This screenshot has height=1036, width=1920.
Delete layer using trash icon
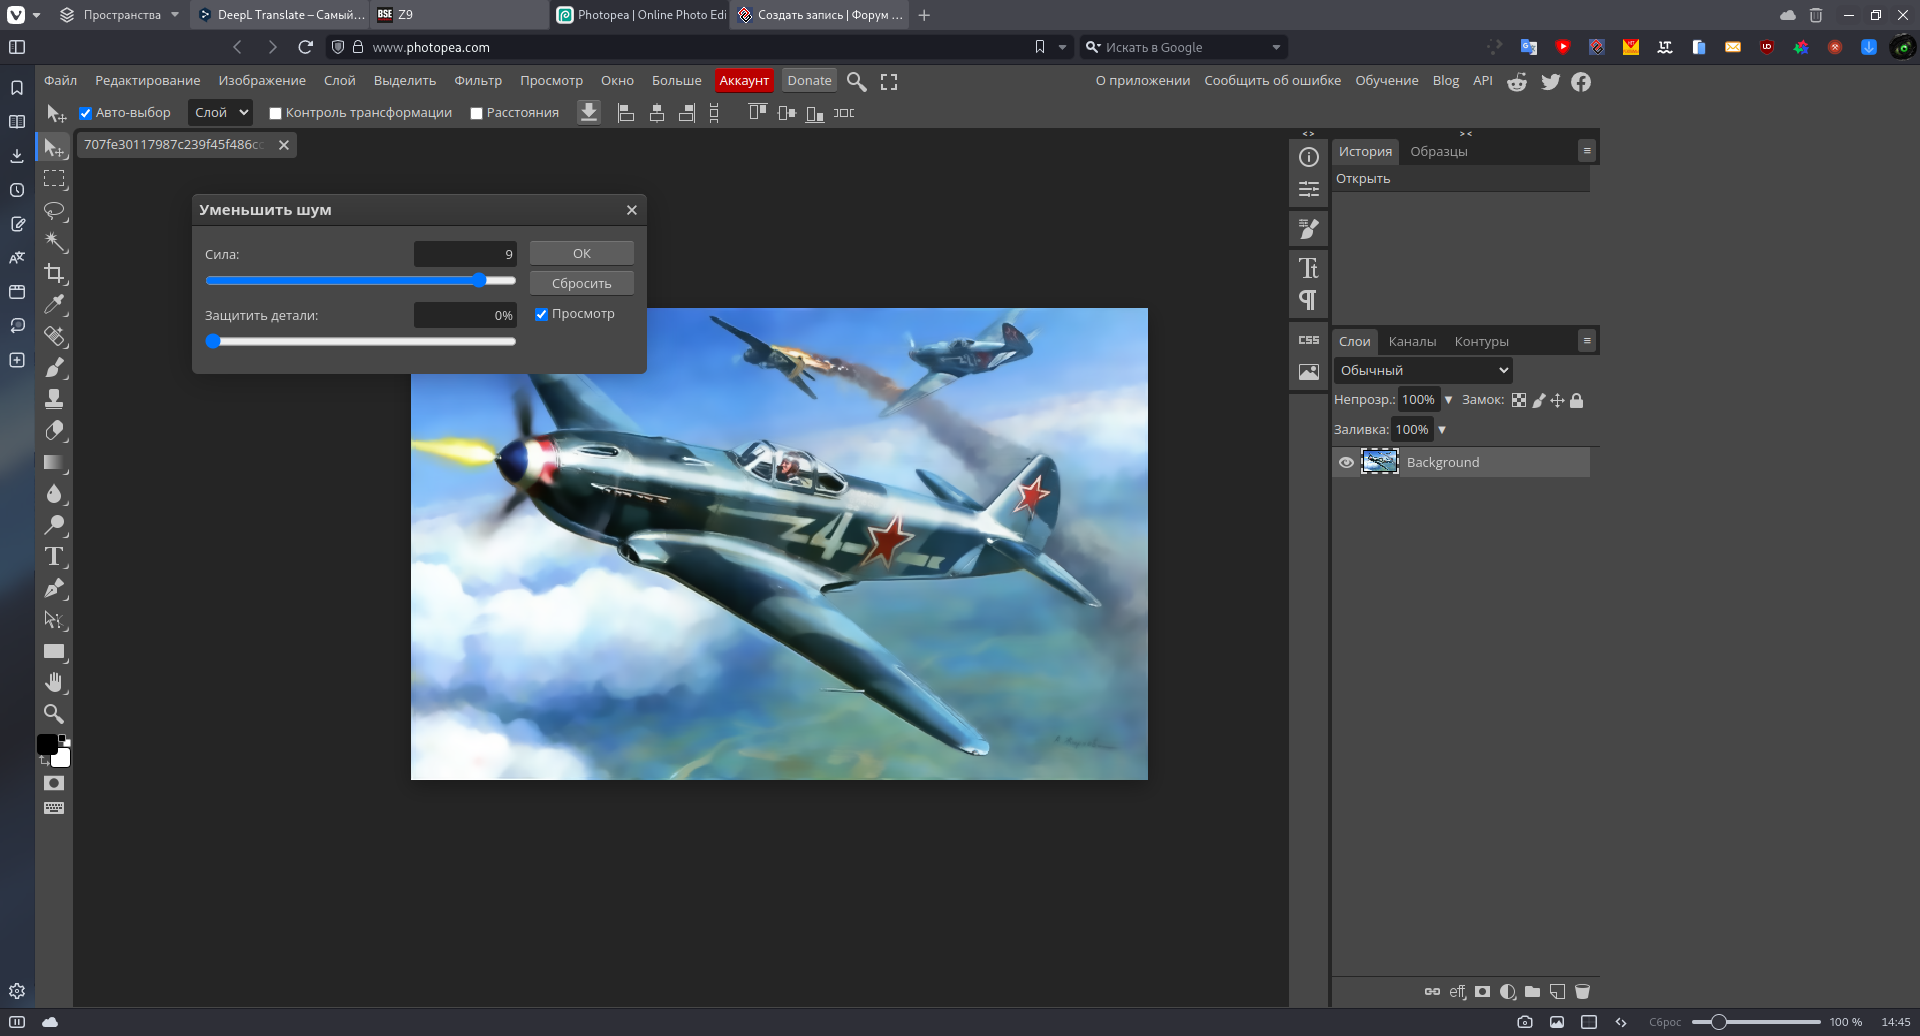pos(1582,992)
